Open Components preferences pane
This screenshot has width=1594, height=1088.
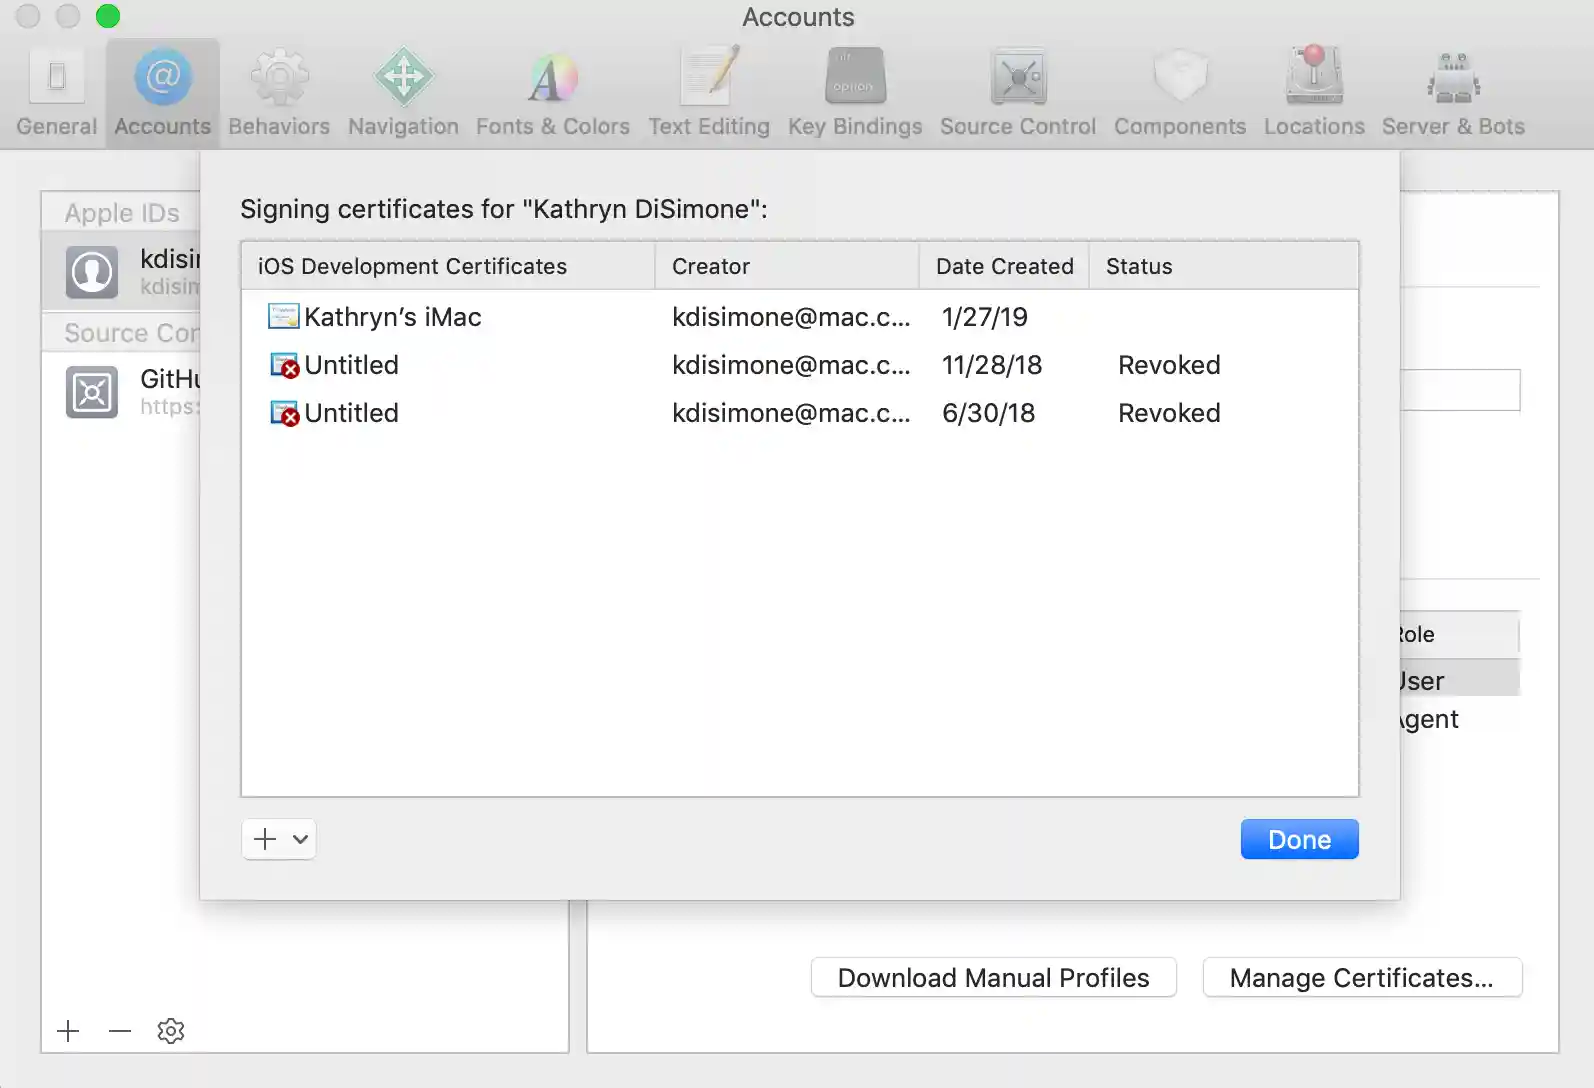coord(1180,92)
